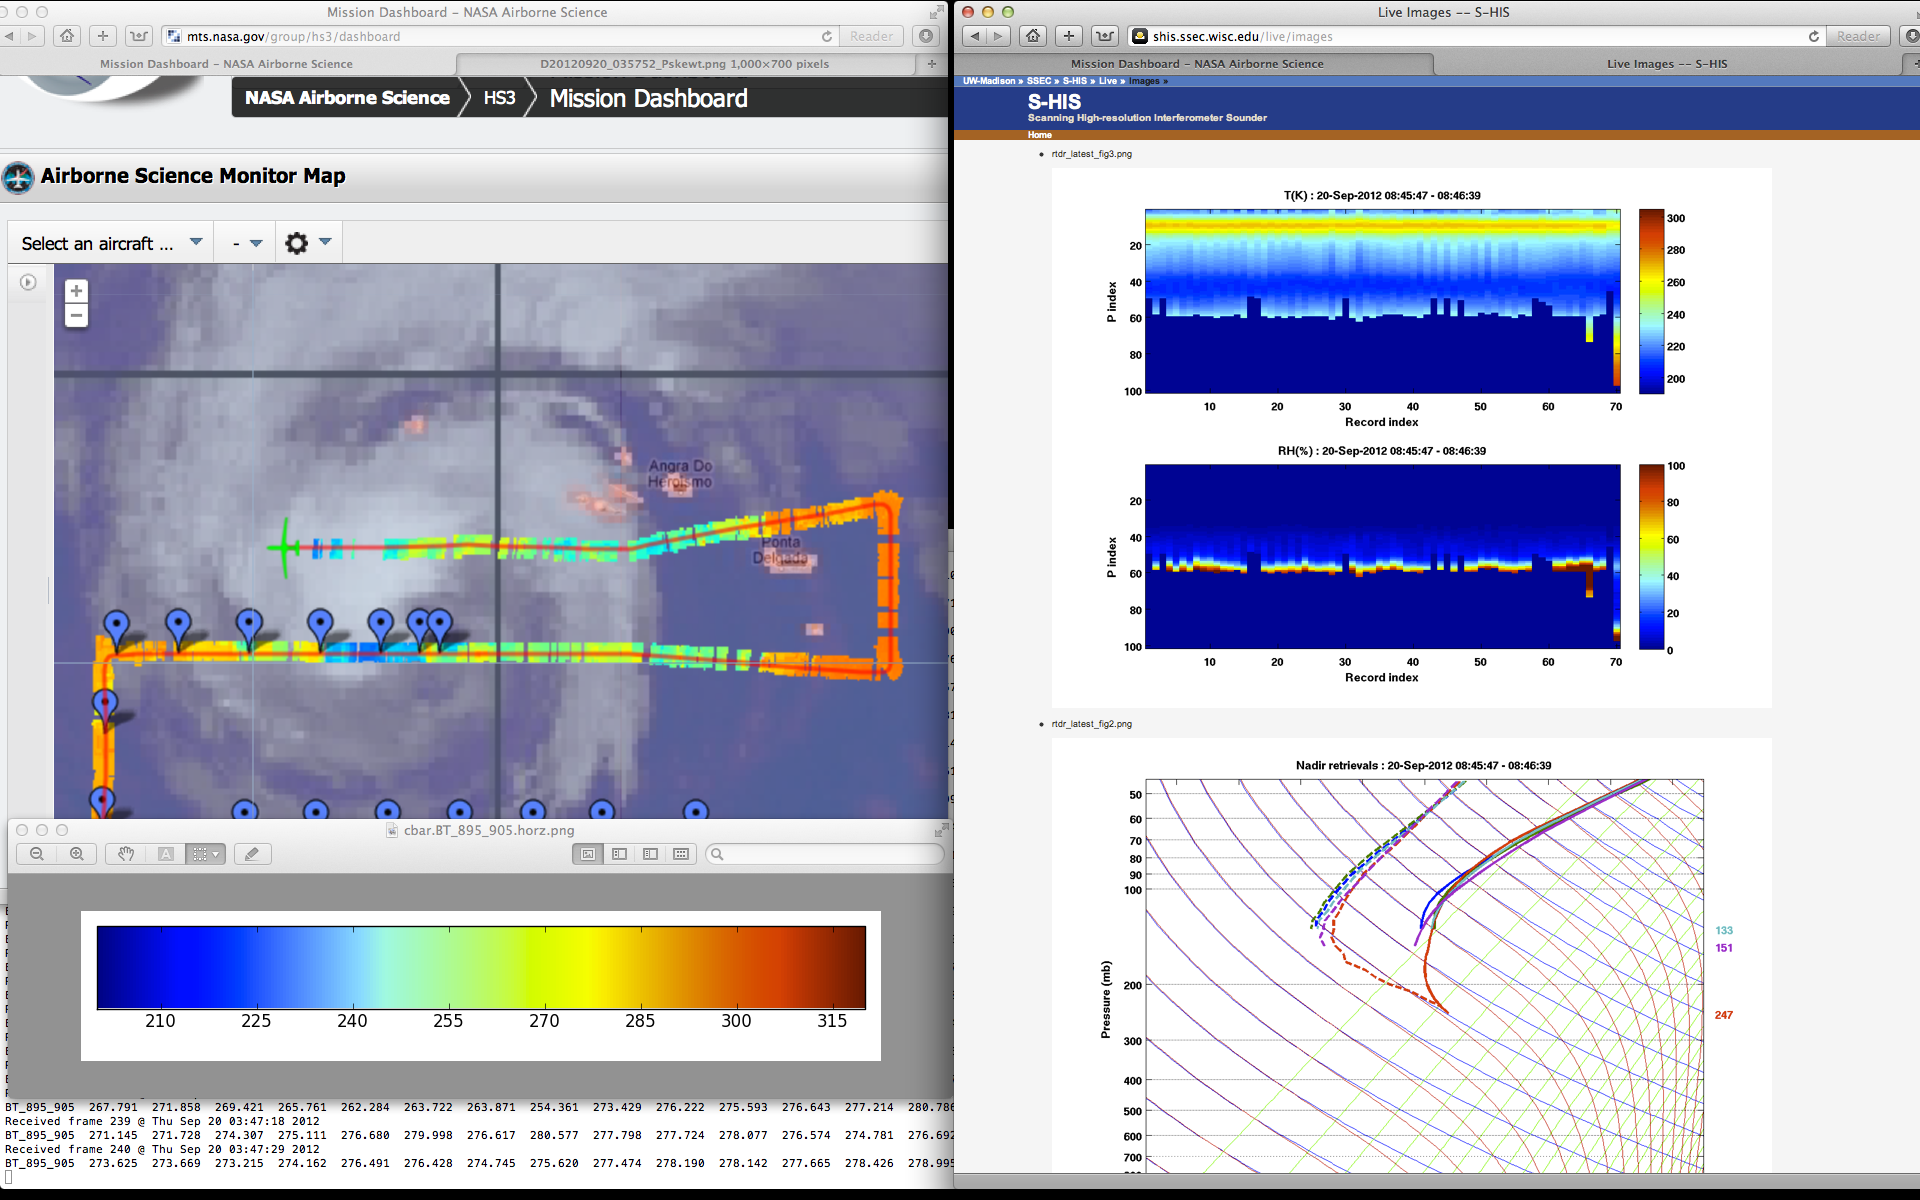1920x1200 pixels.
Task: Click the Preview search field
Action: 825,854
